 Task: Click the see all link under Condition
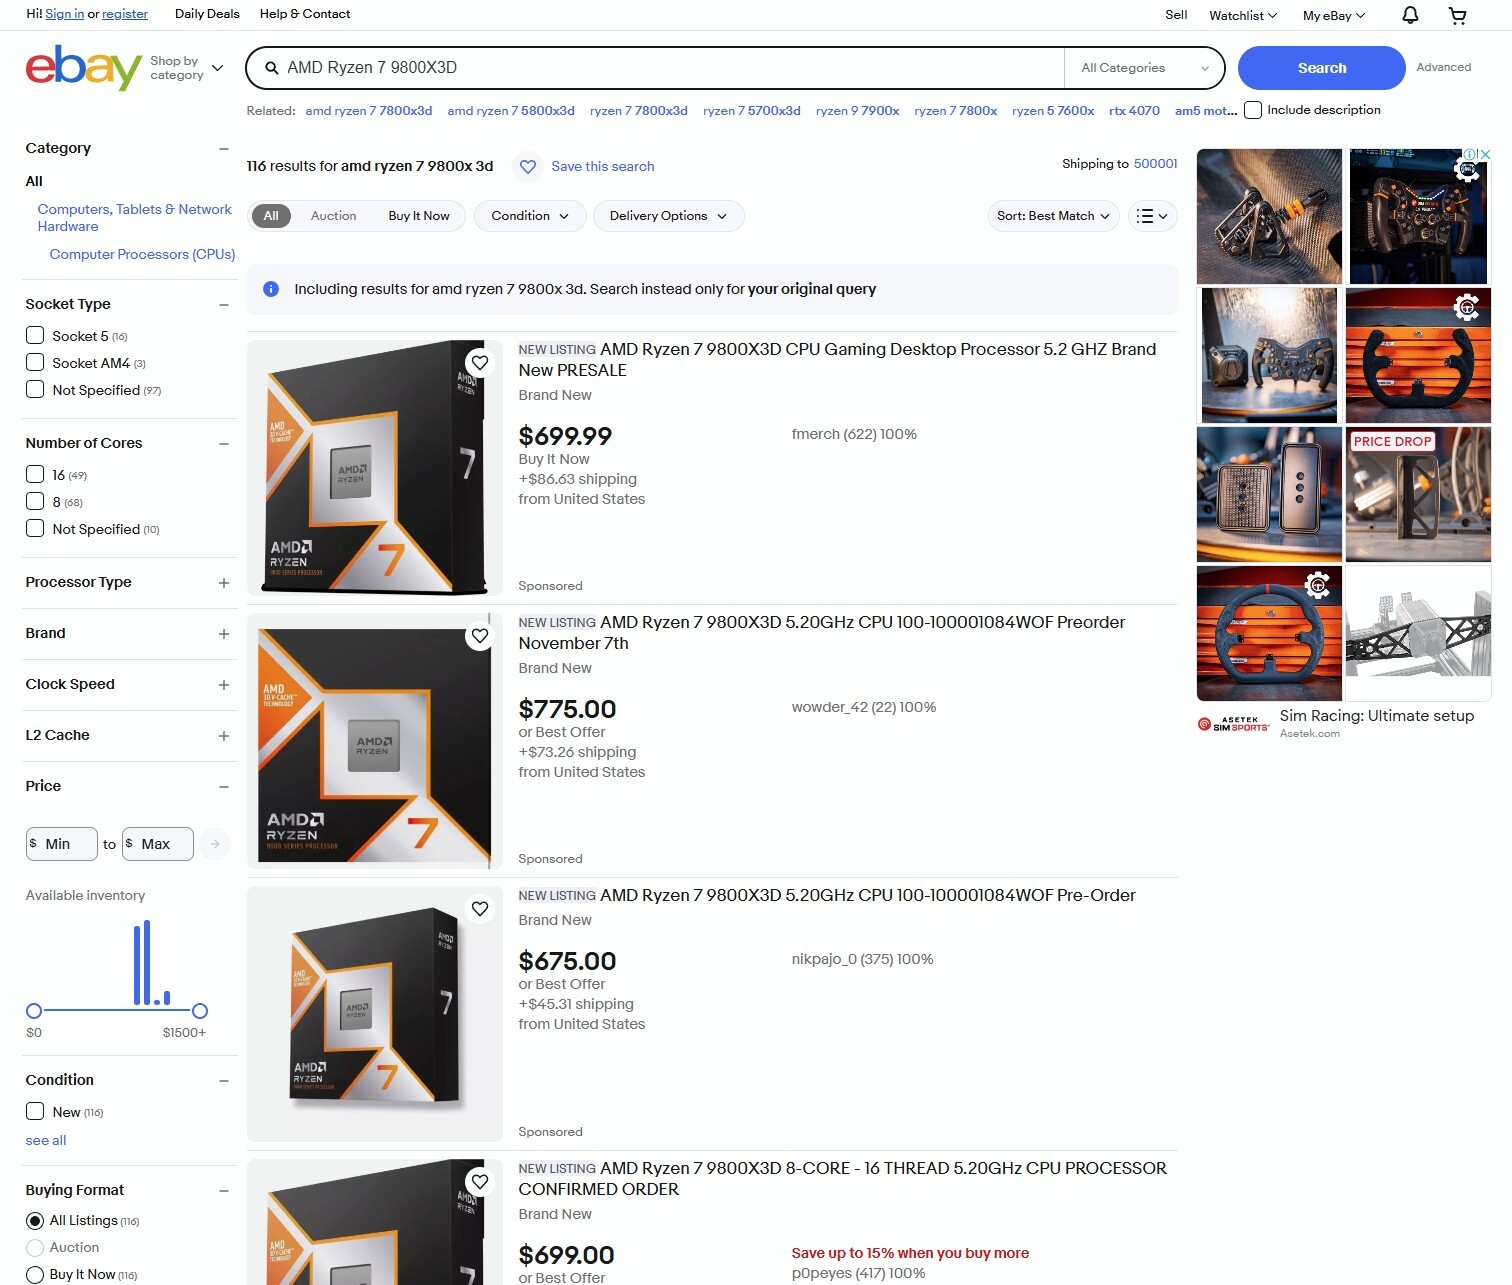point(46,1141)
